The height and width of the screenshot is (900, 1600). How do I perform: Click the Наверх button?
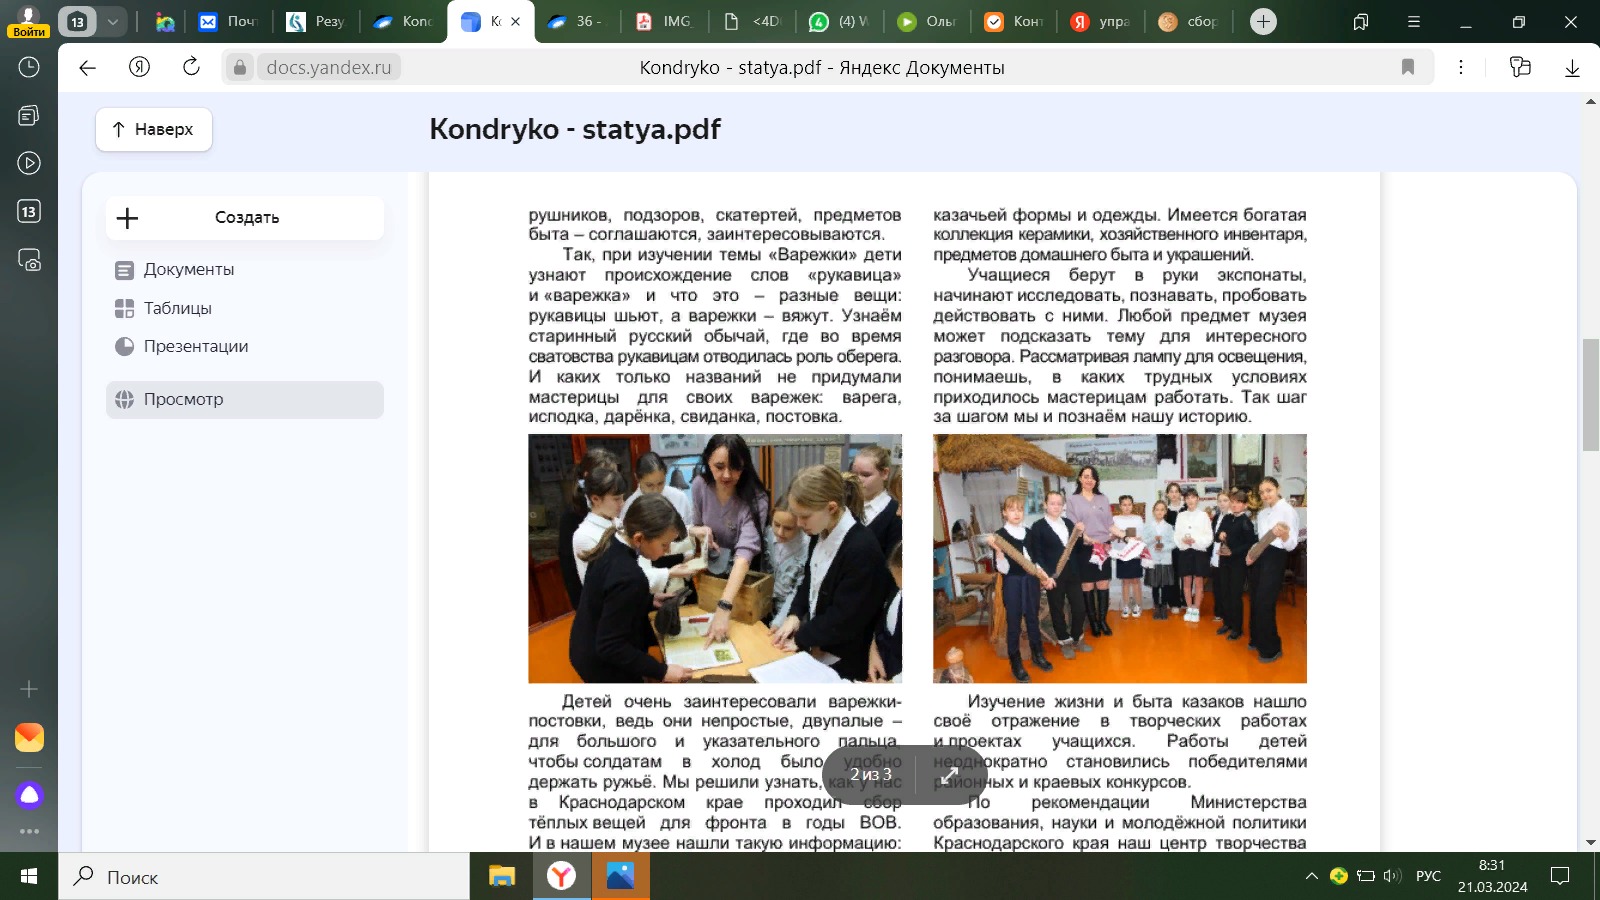(154, 129)
